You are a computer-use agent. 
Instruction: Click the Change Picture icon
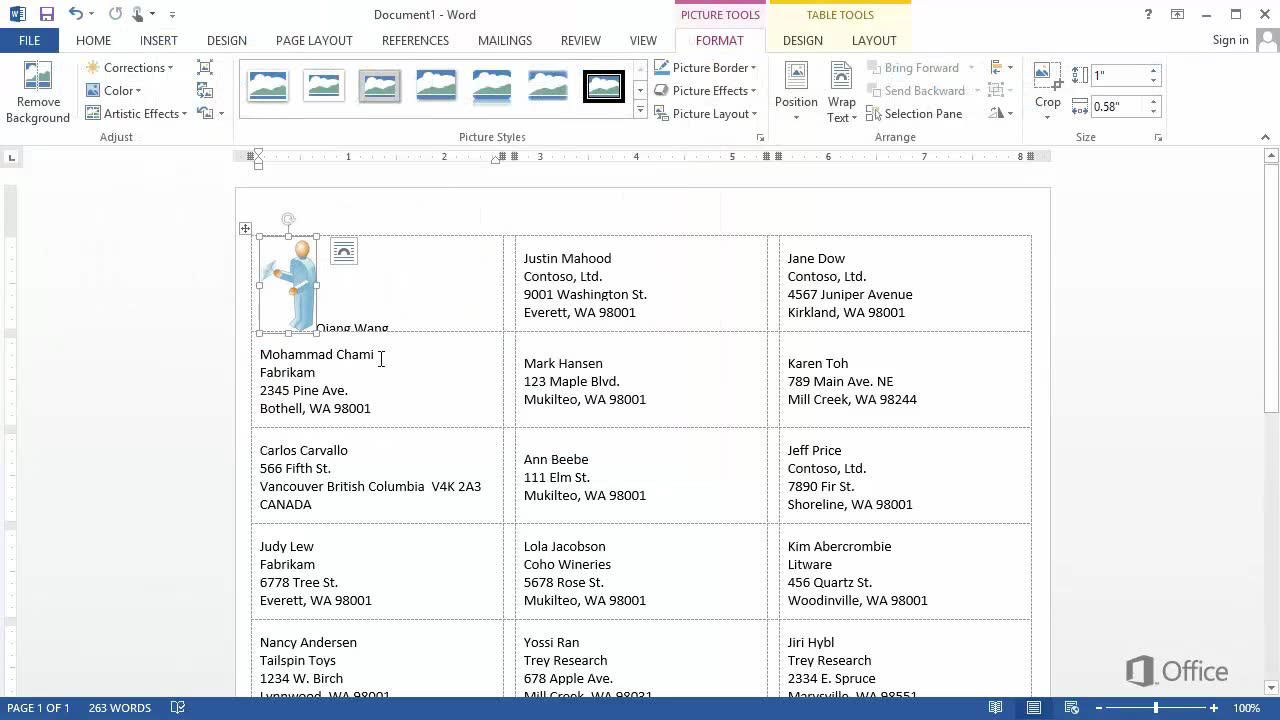coord(205,91)
